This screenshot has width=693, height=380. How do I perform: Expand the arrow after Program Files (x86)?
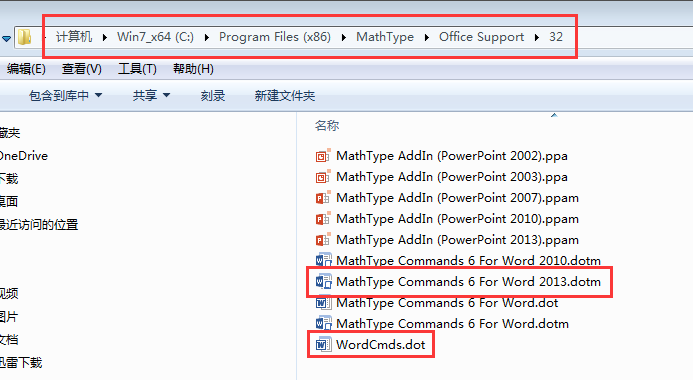(x=344, y=38)
